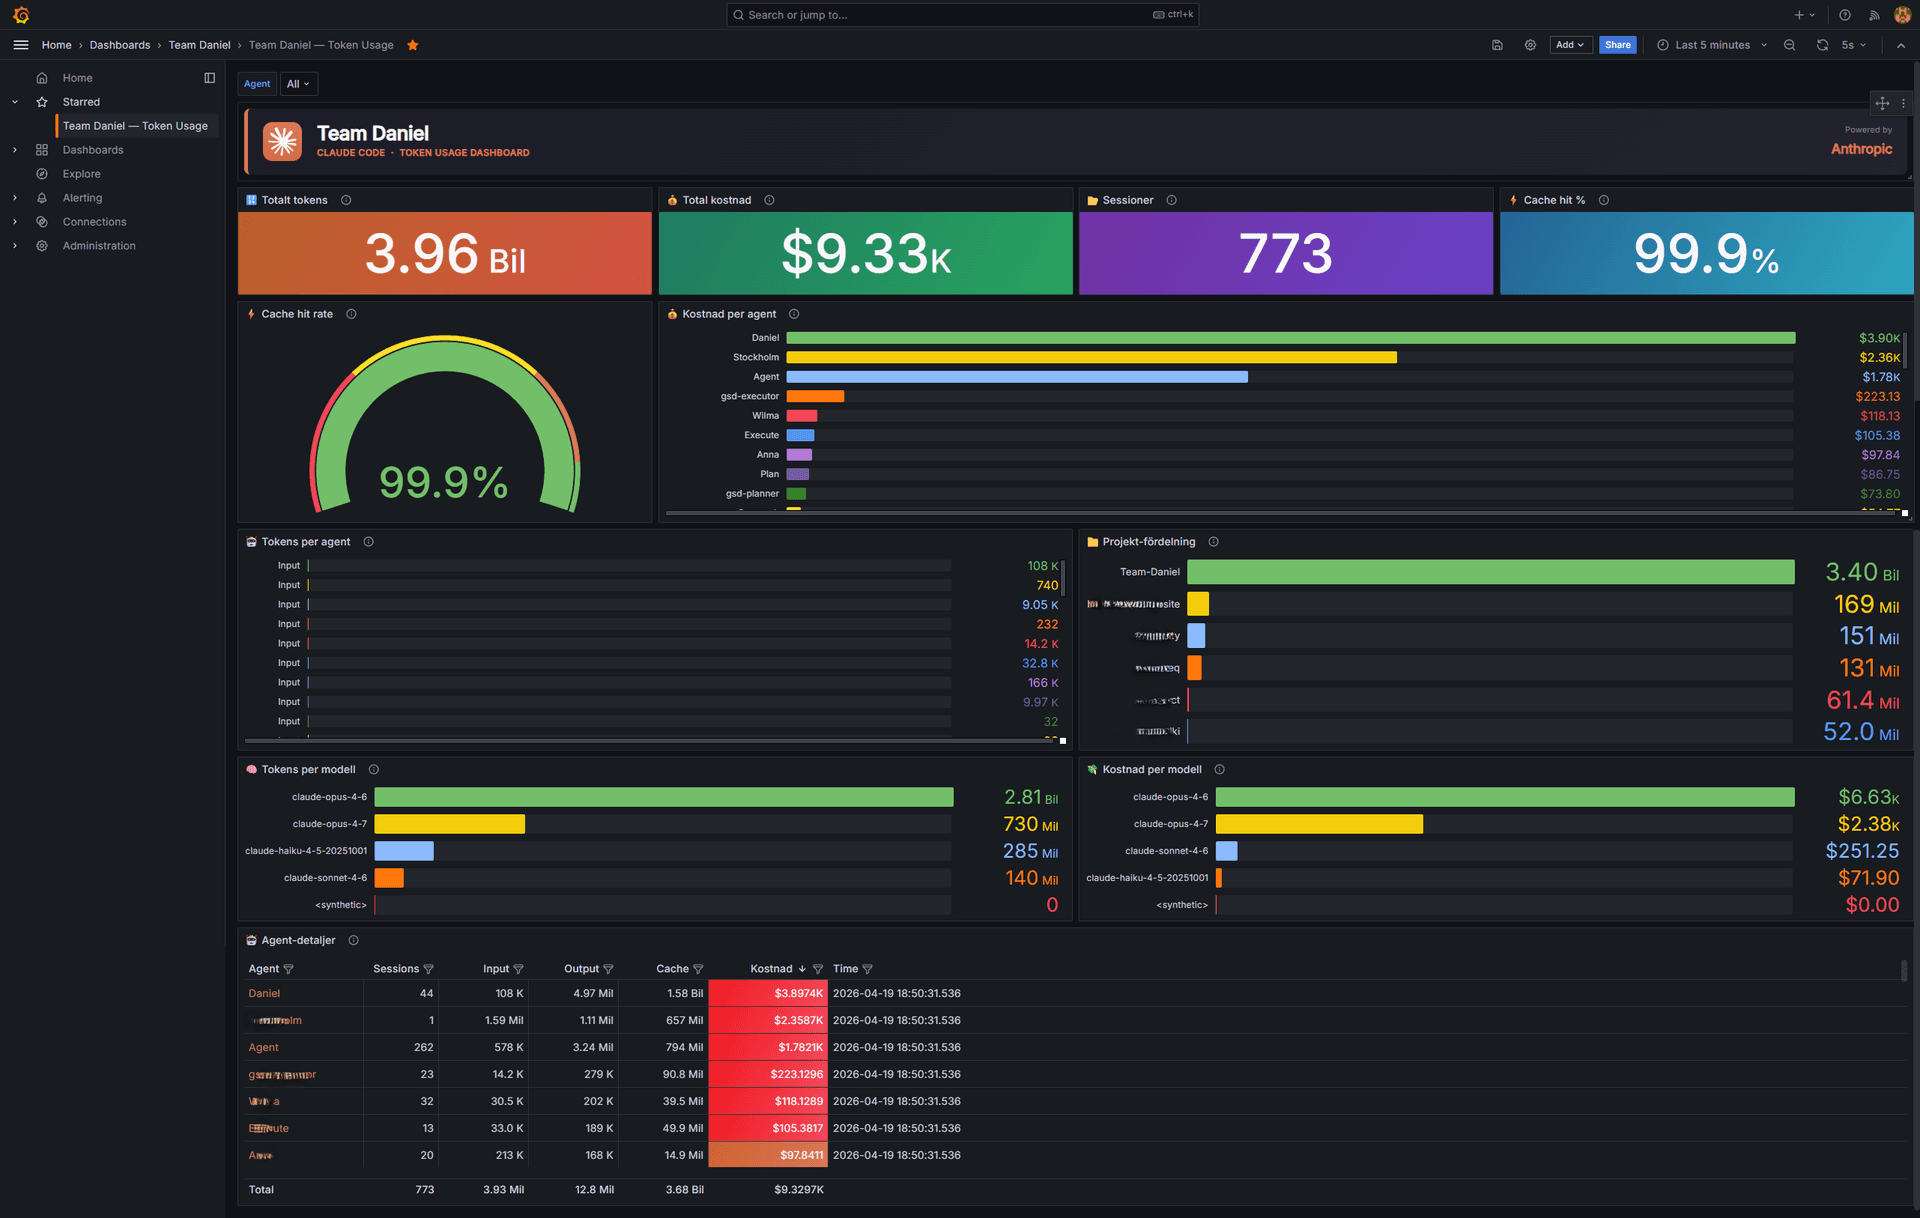Click filter icon on Output column

[x=608, y=969]
